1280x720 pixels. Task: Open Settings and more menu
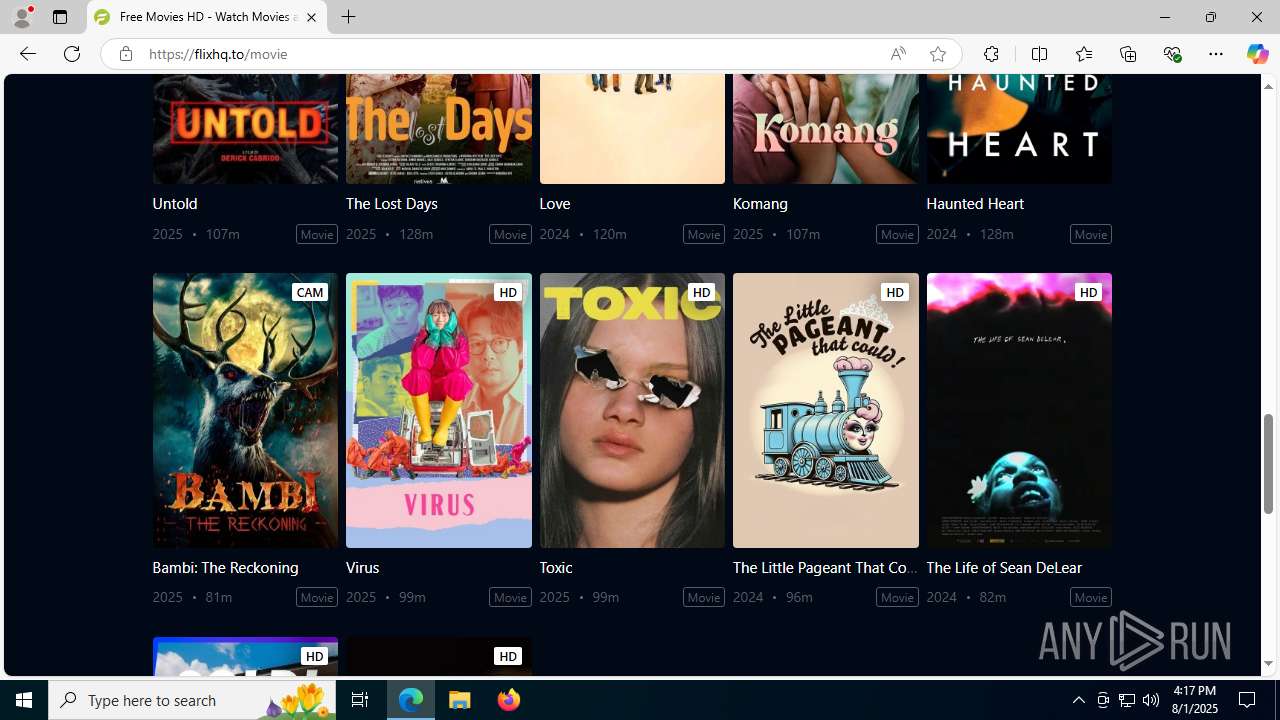[x=1216, y=54]
